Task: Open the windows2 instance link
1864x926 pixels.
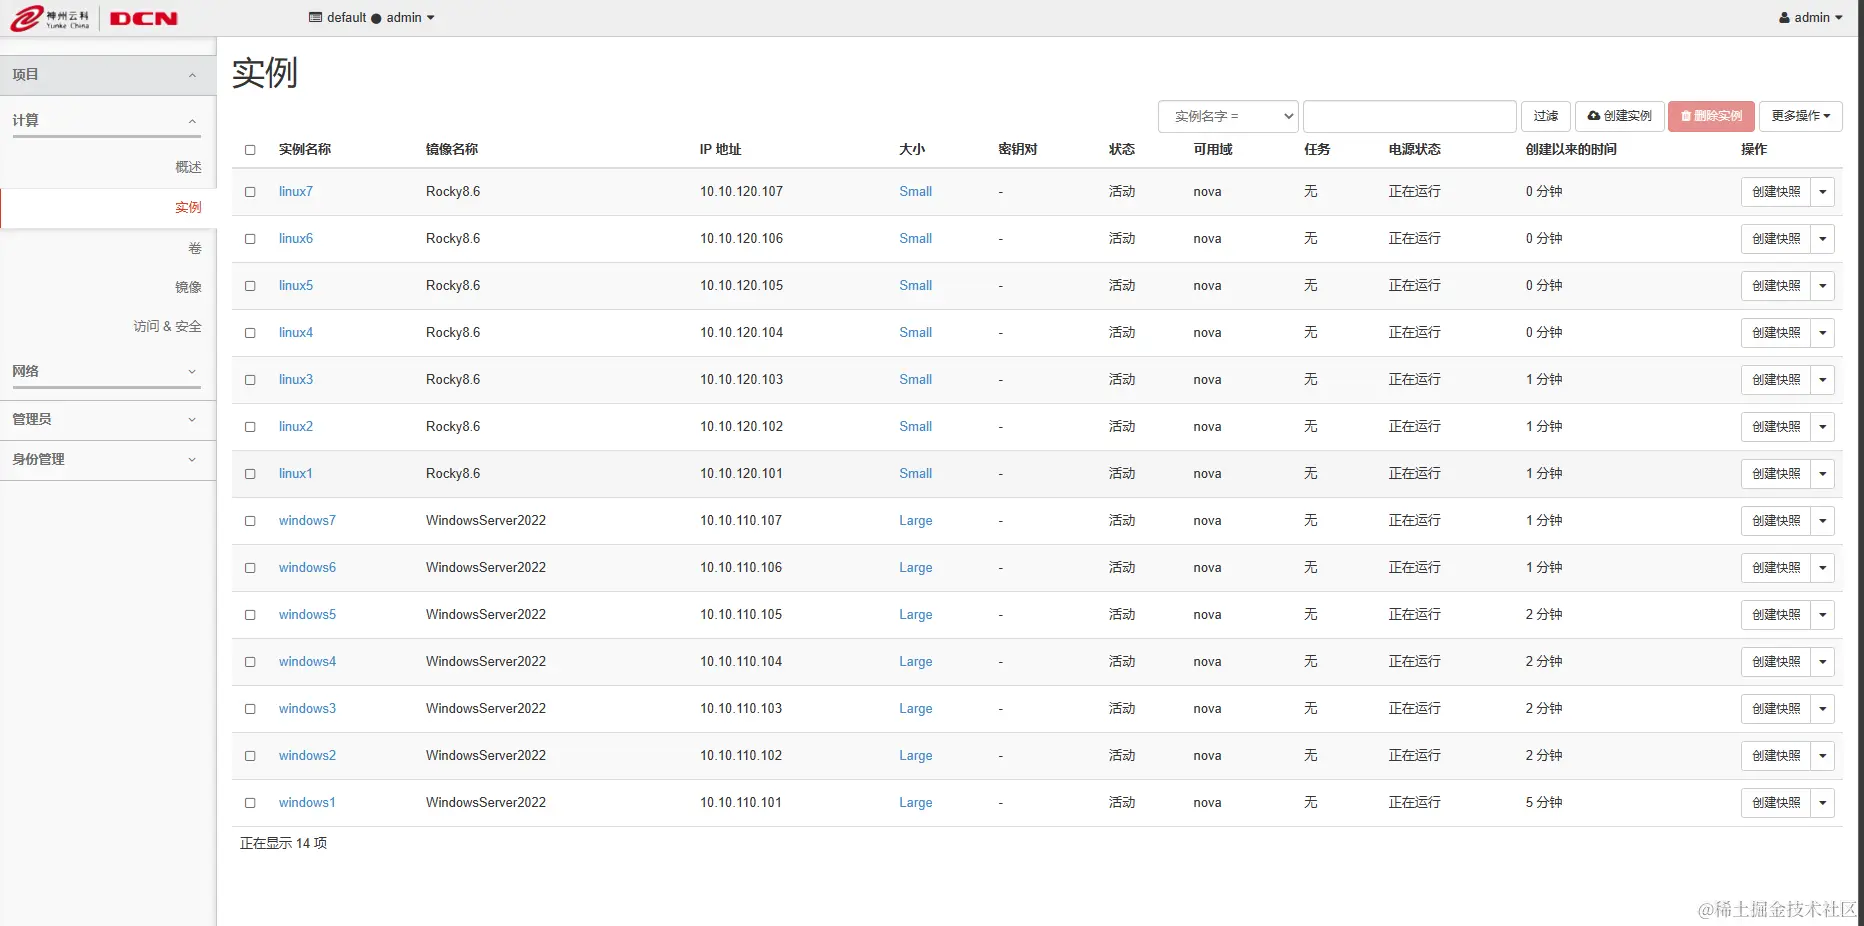Action: (307, 756)
